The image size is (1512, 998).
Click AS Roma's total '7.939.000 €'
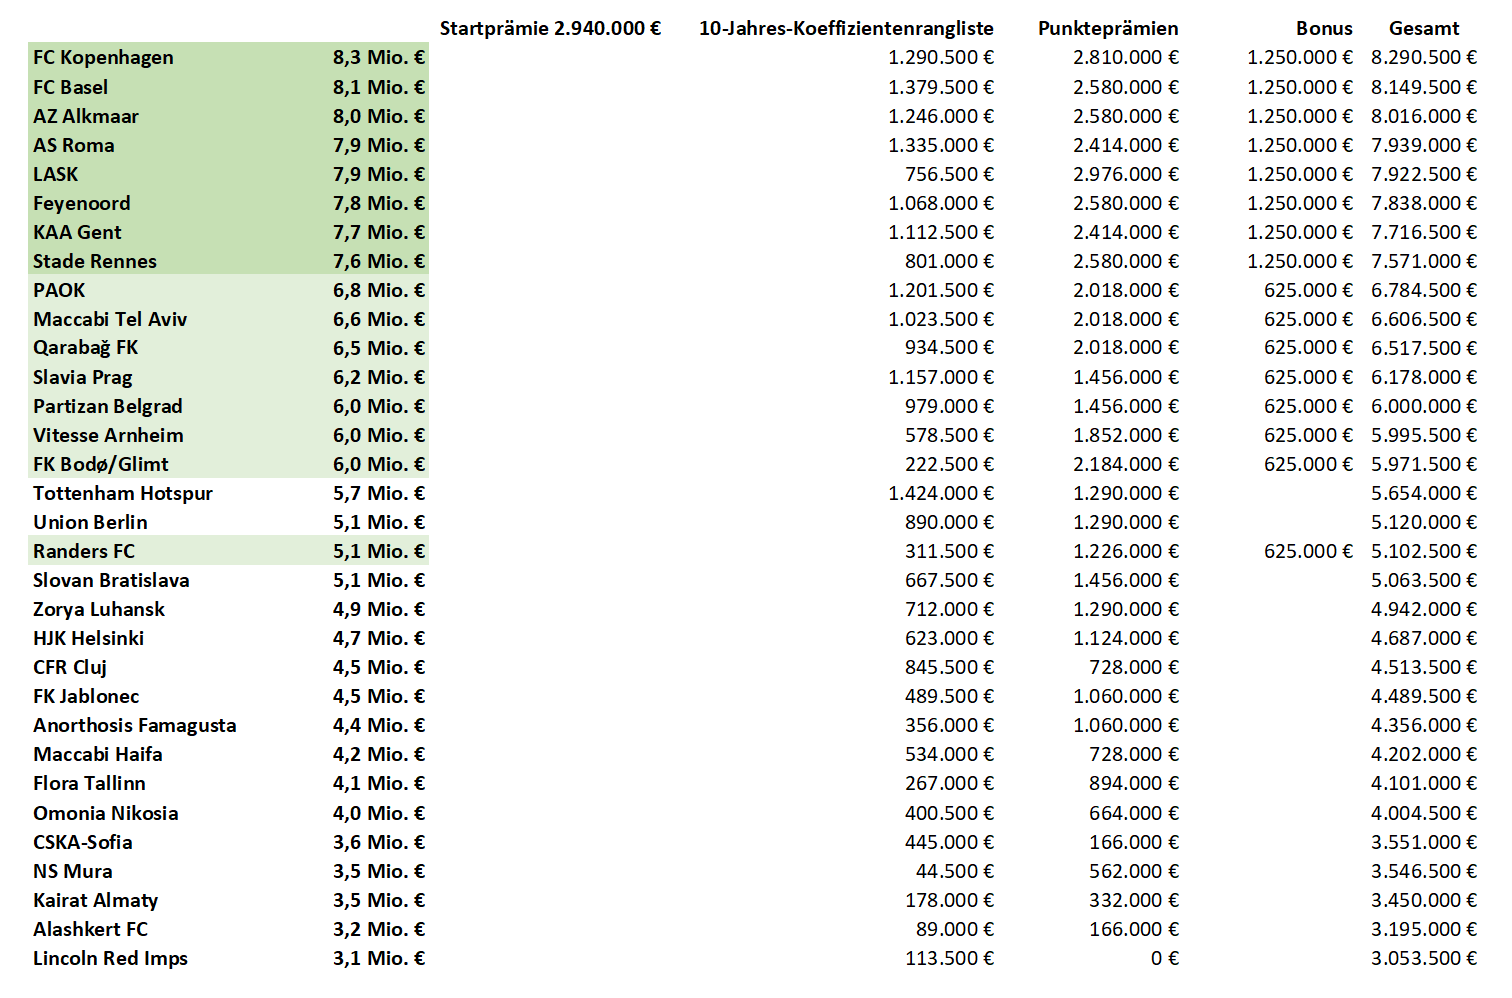point(1423,145)
